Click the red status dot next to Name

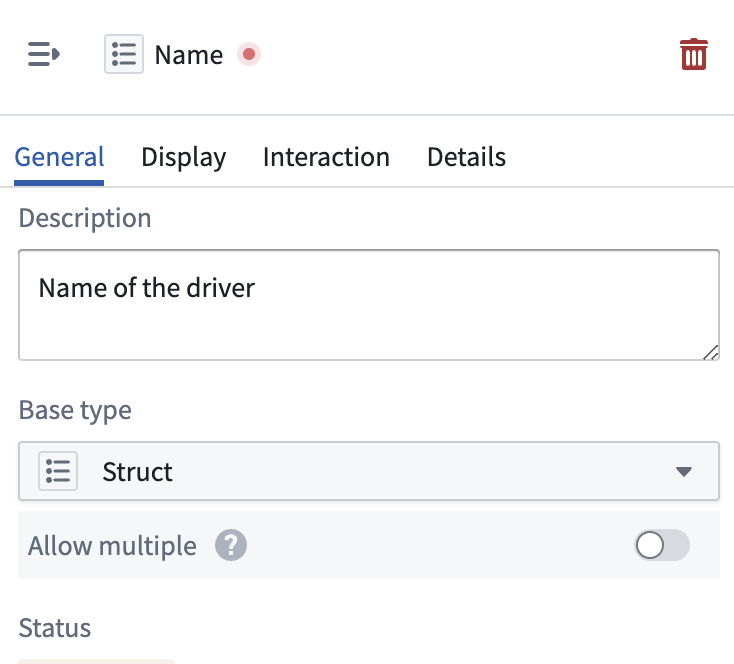coord(249,54)
